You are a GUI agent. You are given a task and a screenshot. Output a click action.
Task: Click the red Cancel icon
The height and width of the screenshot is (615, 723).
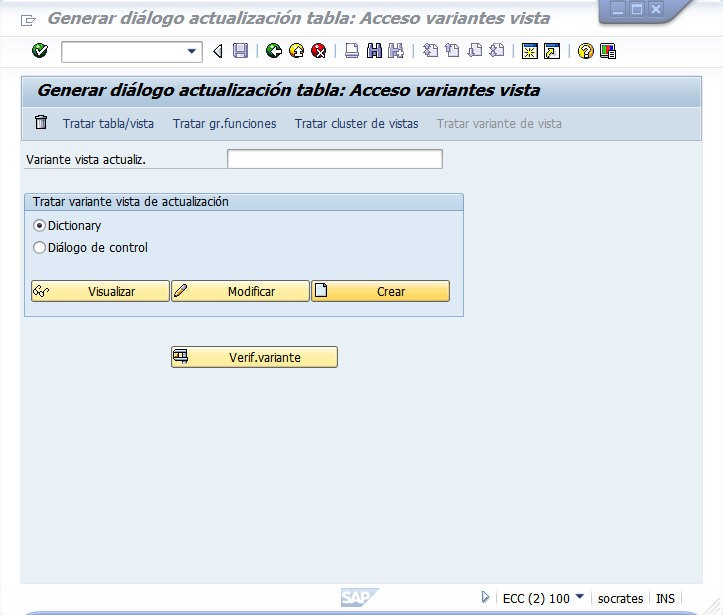click(318, 51)
